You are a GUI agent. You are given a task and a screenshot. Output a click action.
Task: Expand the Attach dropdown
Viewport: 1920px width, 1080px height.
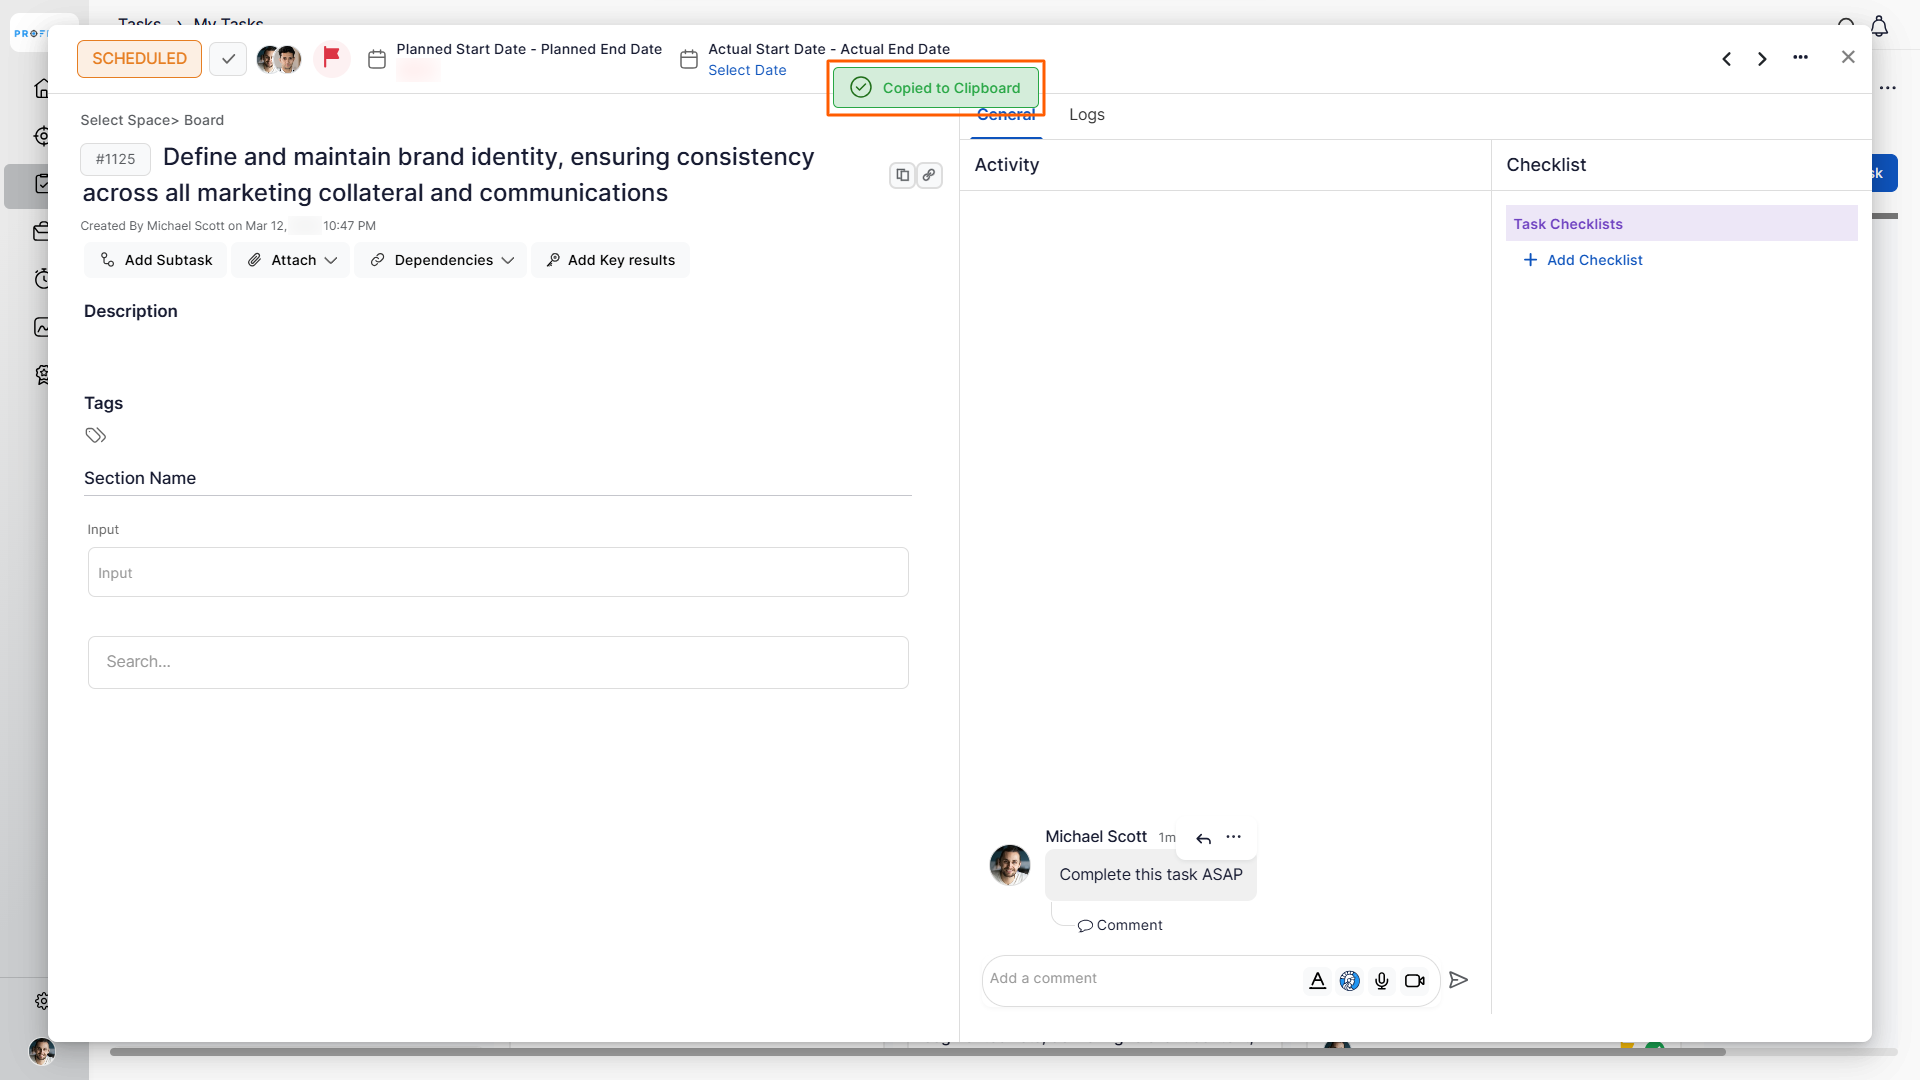click(291, 260)
